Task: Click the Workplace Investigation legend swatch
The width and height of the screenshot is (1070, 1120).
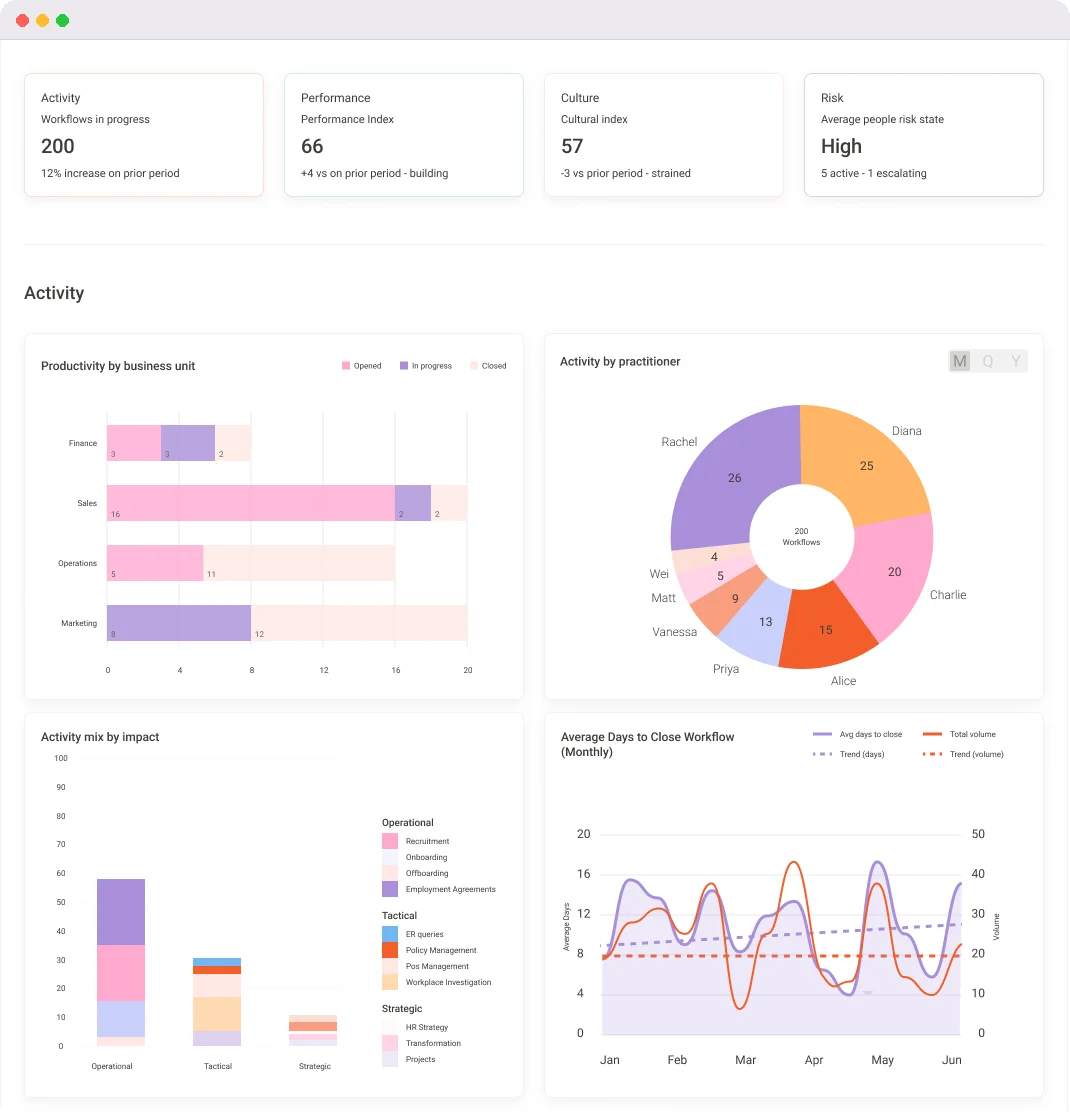Action: pyautogui.click(x=390, y=982)
